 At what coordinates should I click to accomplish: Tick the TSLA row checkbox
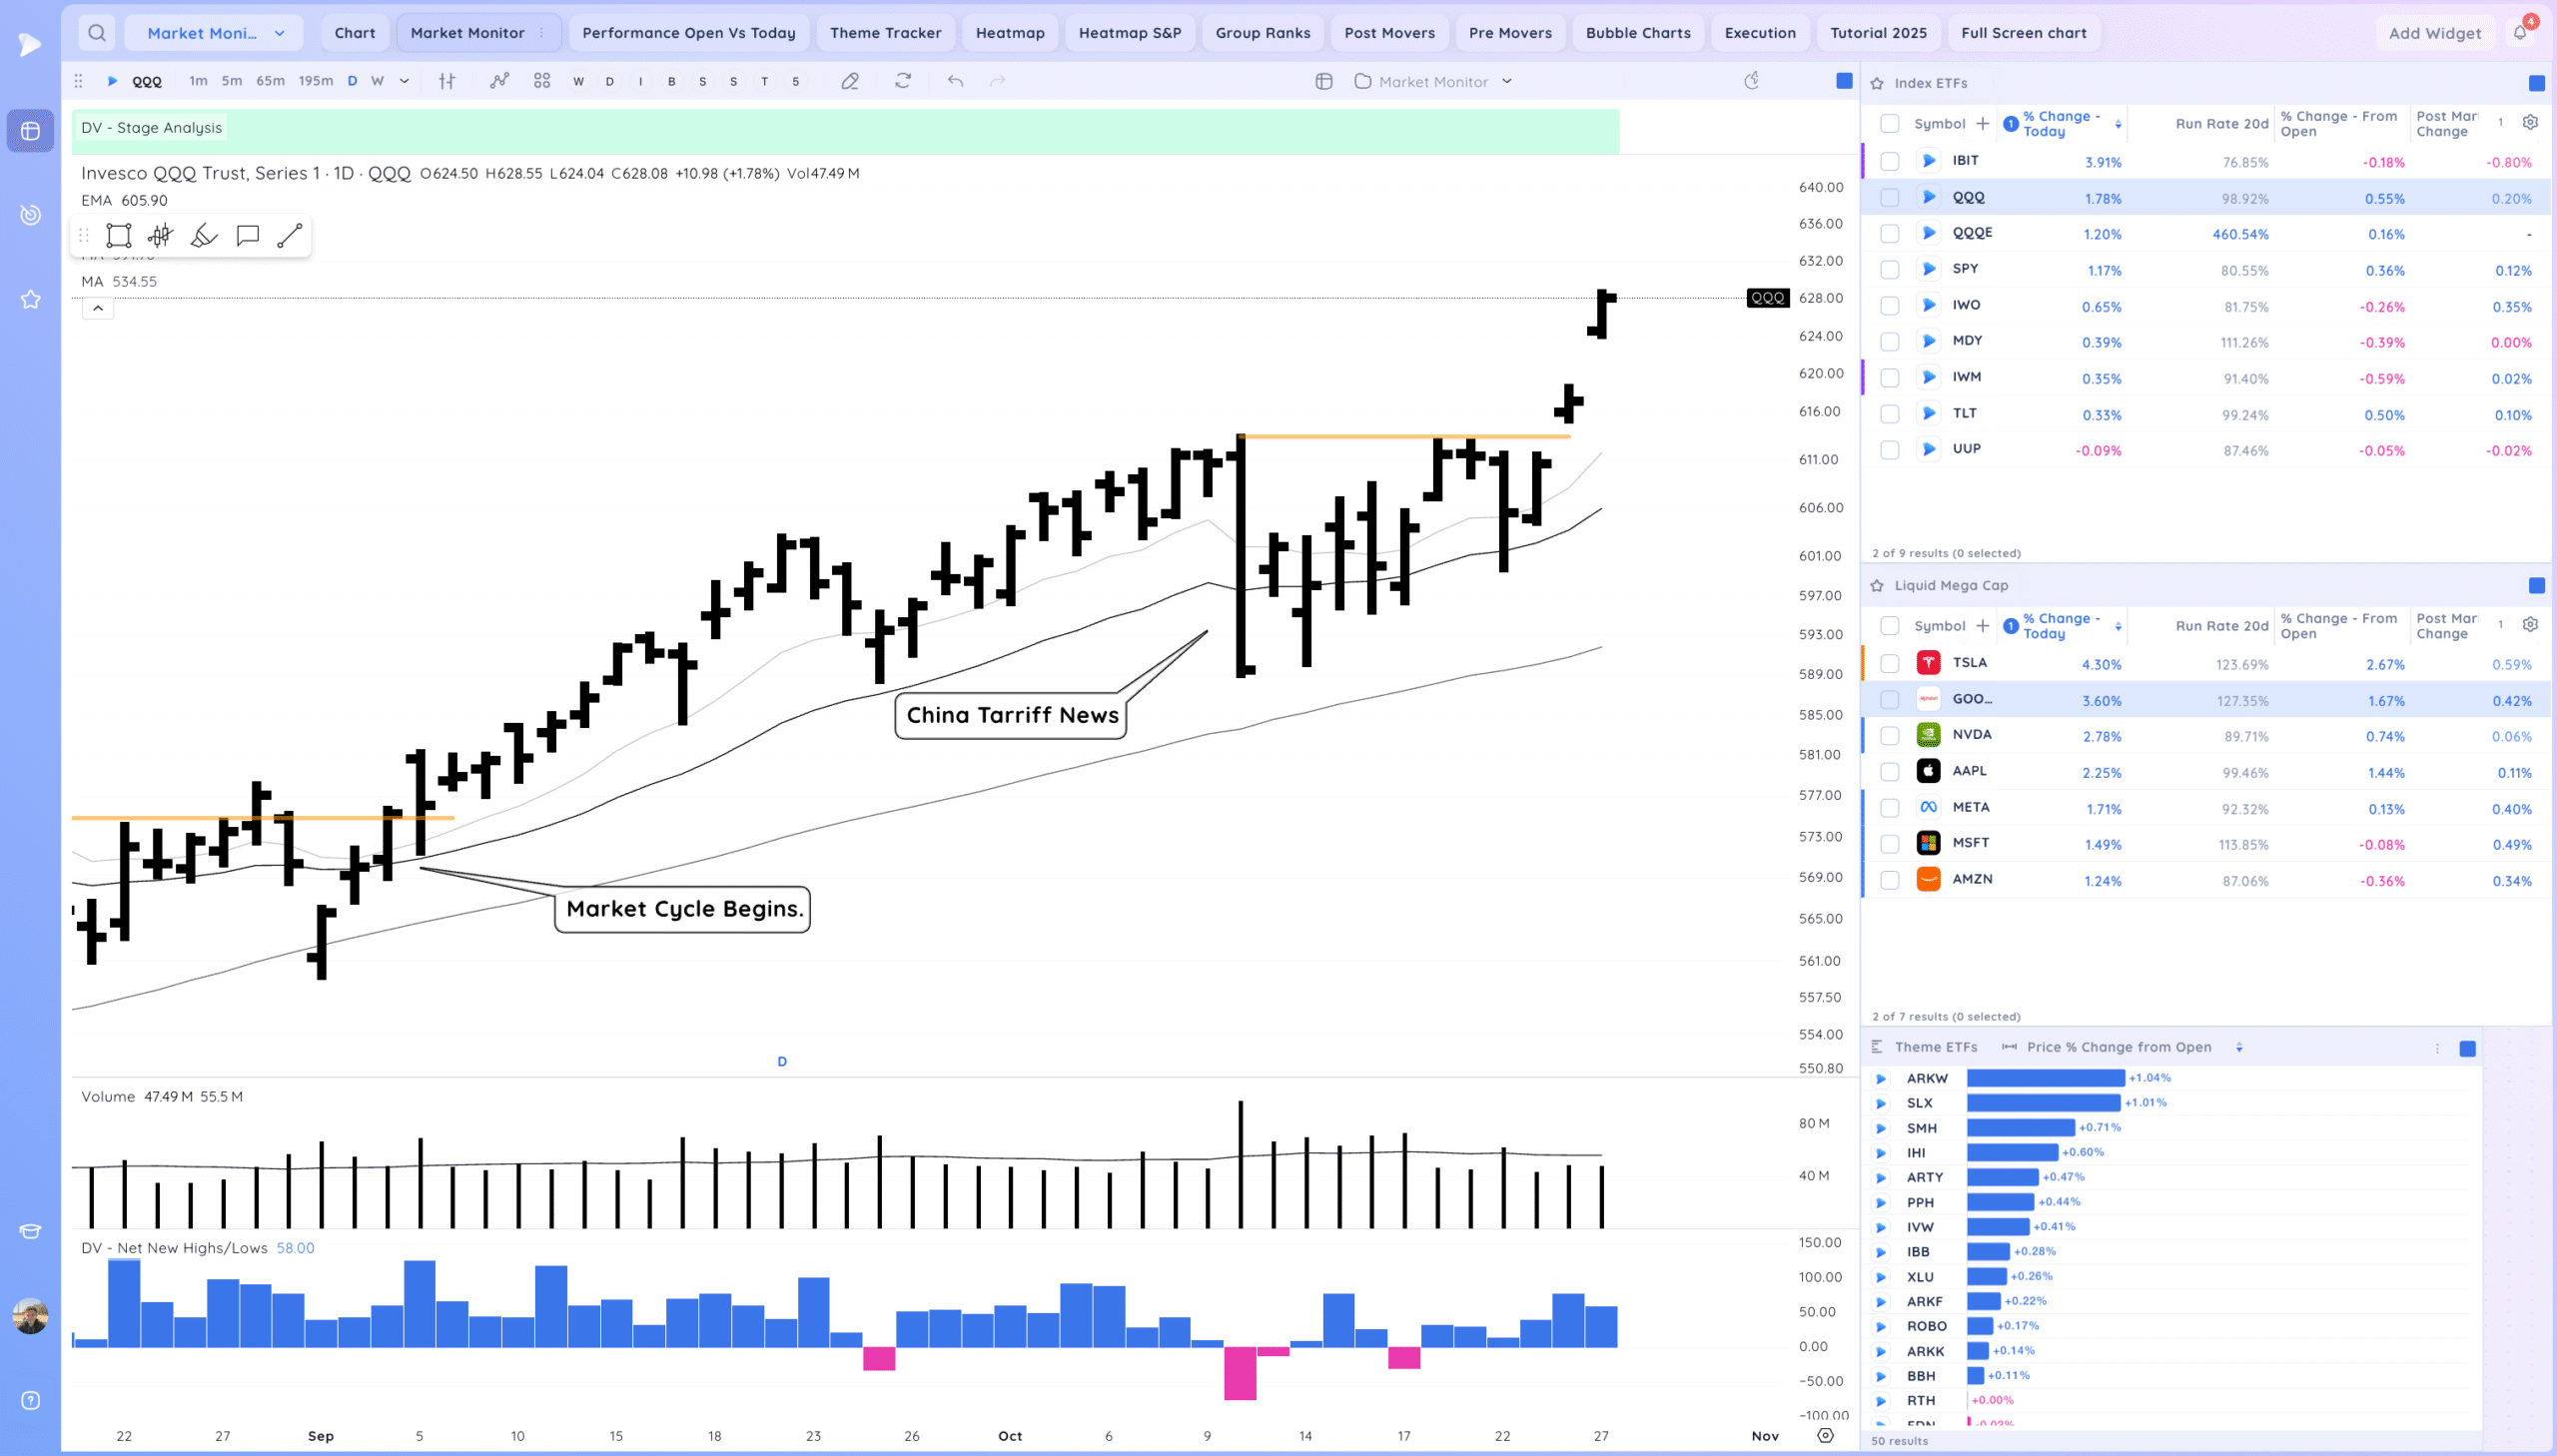[1889, 663]
